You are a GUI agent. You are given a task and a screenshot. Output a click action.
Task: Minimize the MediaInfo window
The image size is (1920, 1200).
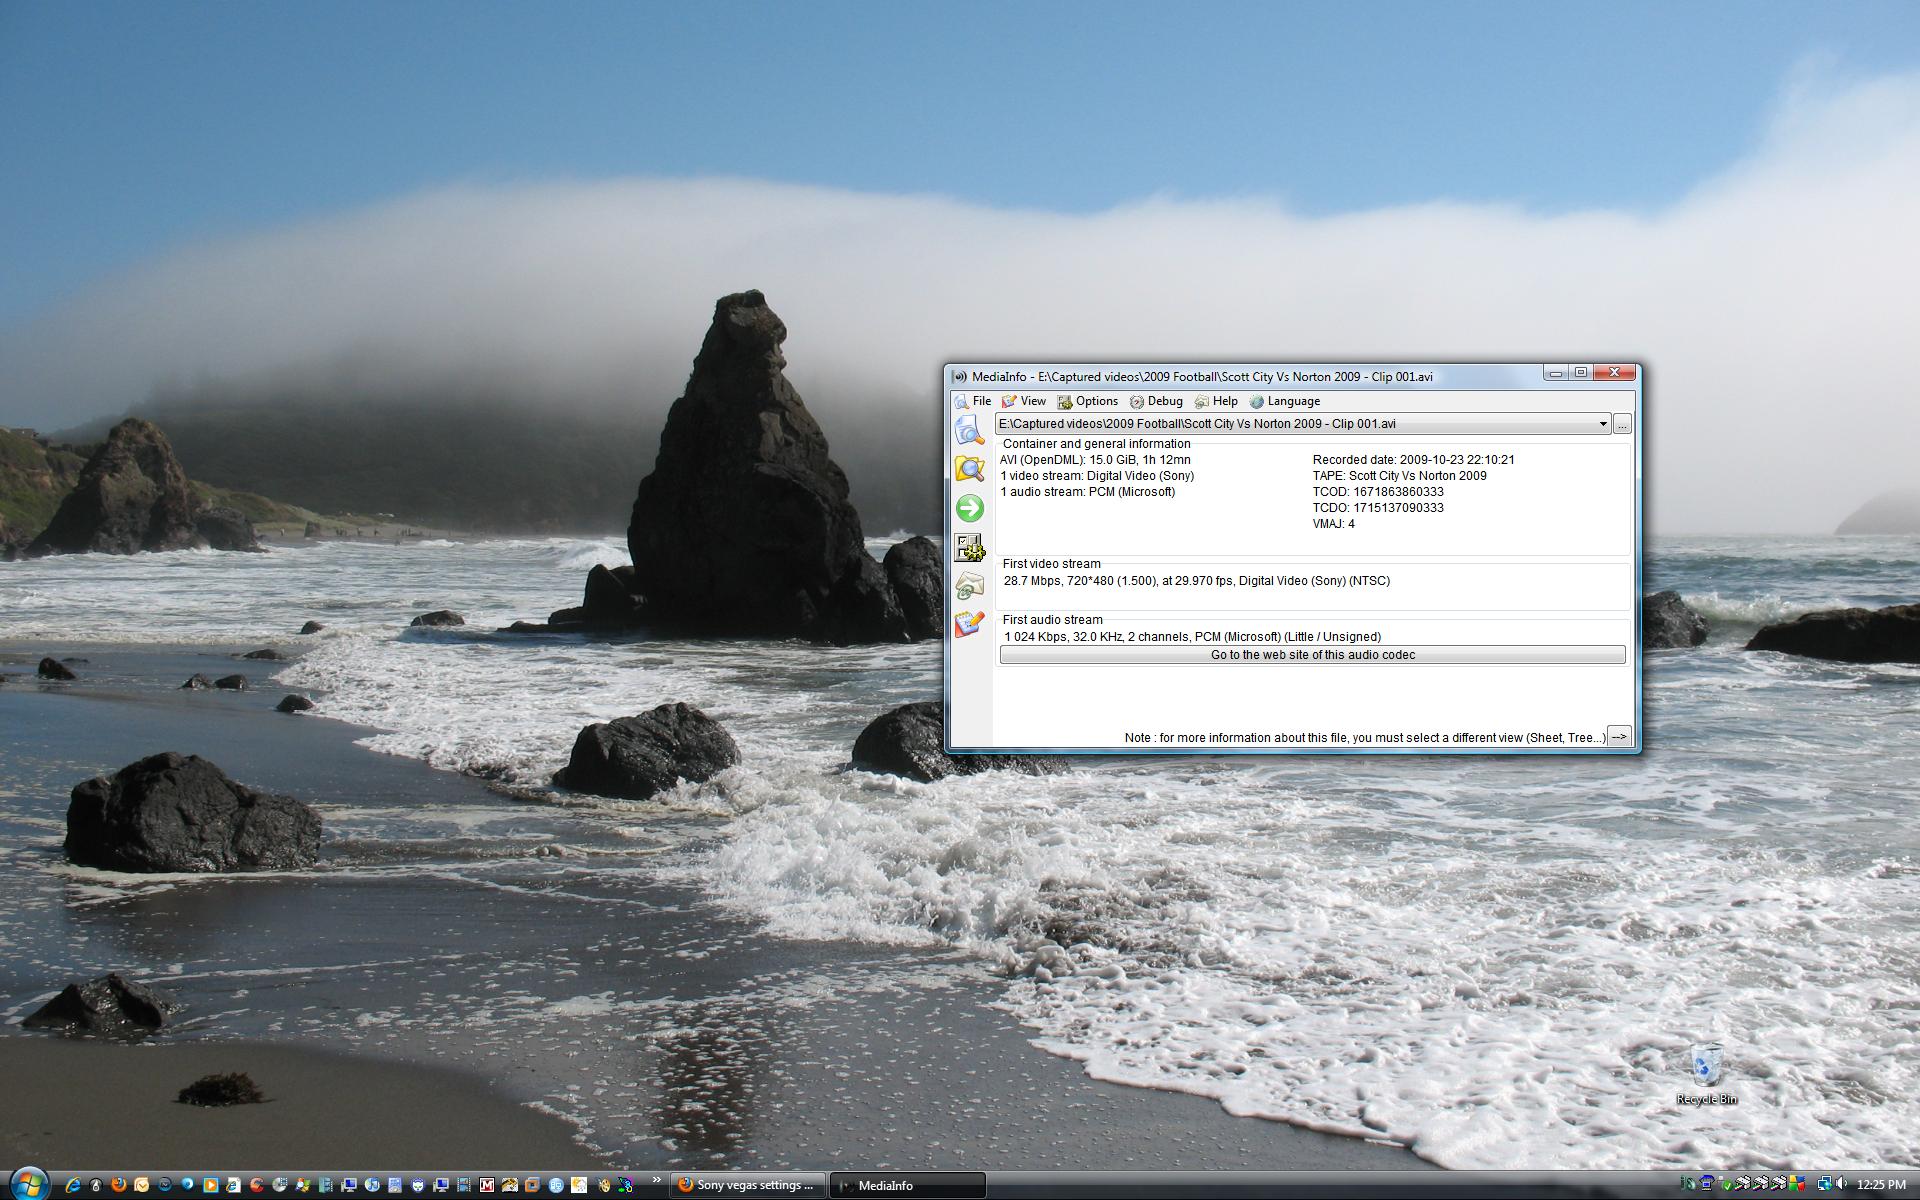pos(1555,373)
